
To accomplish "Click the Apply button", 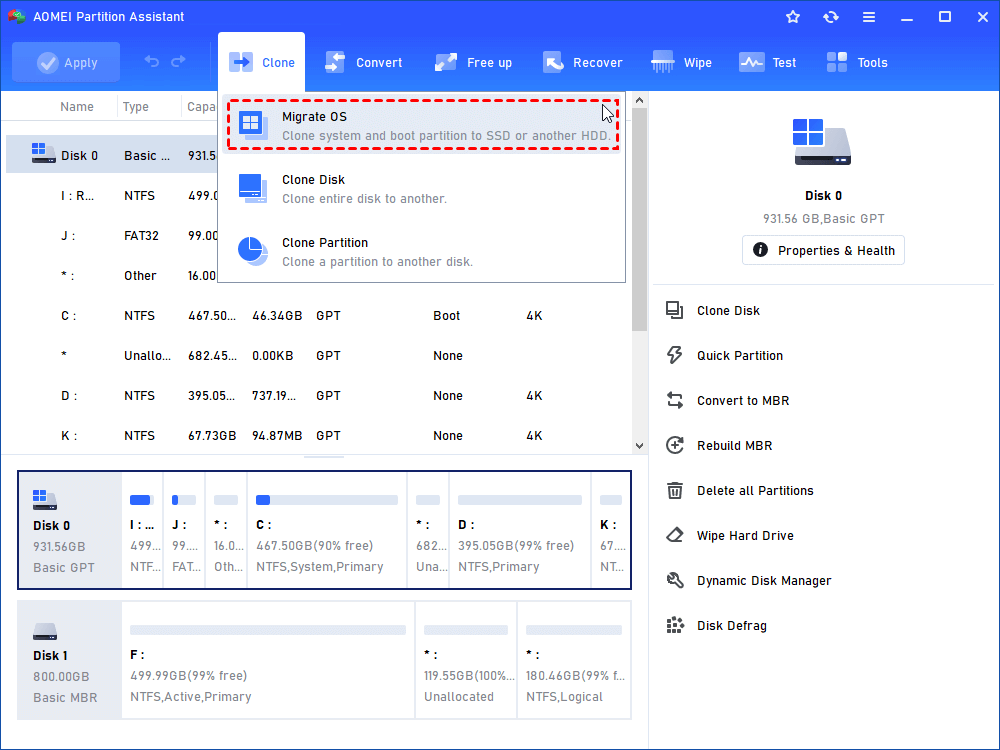I will point(66,62).
